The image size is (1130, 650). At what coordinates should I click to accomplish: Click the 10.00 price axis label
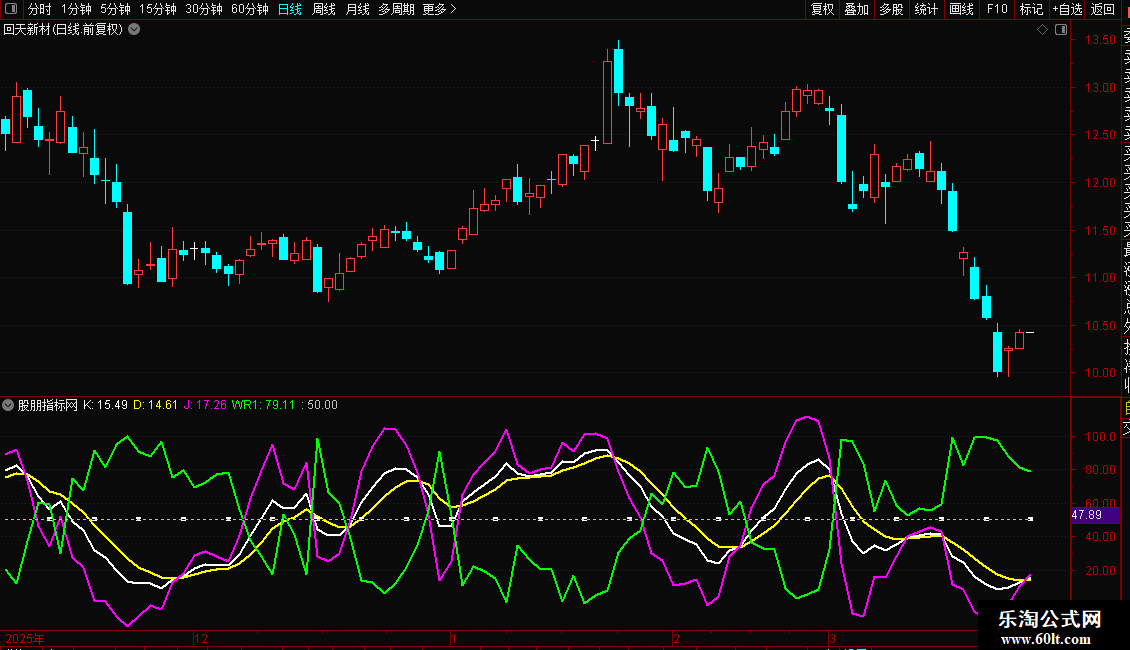(1100, 373)
